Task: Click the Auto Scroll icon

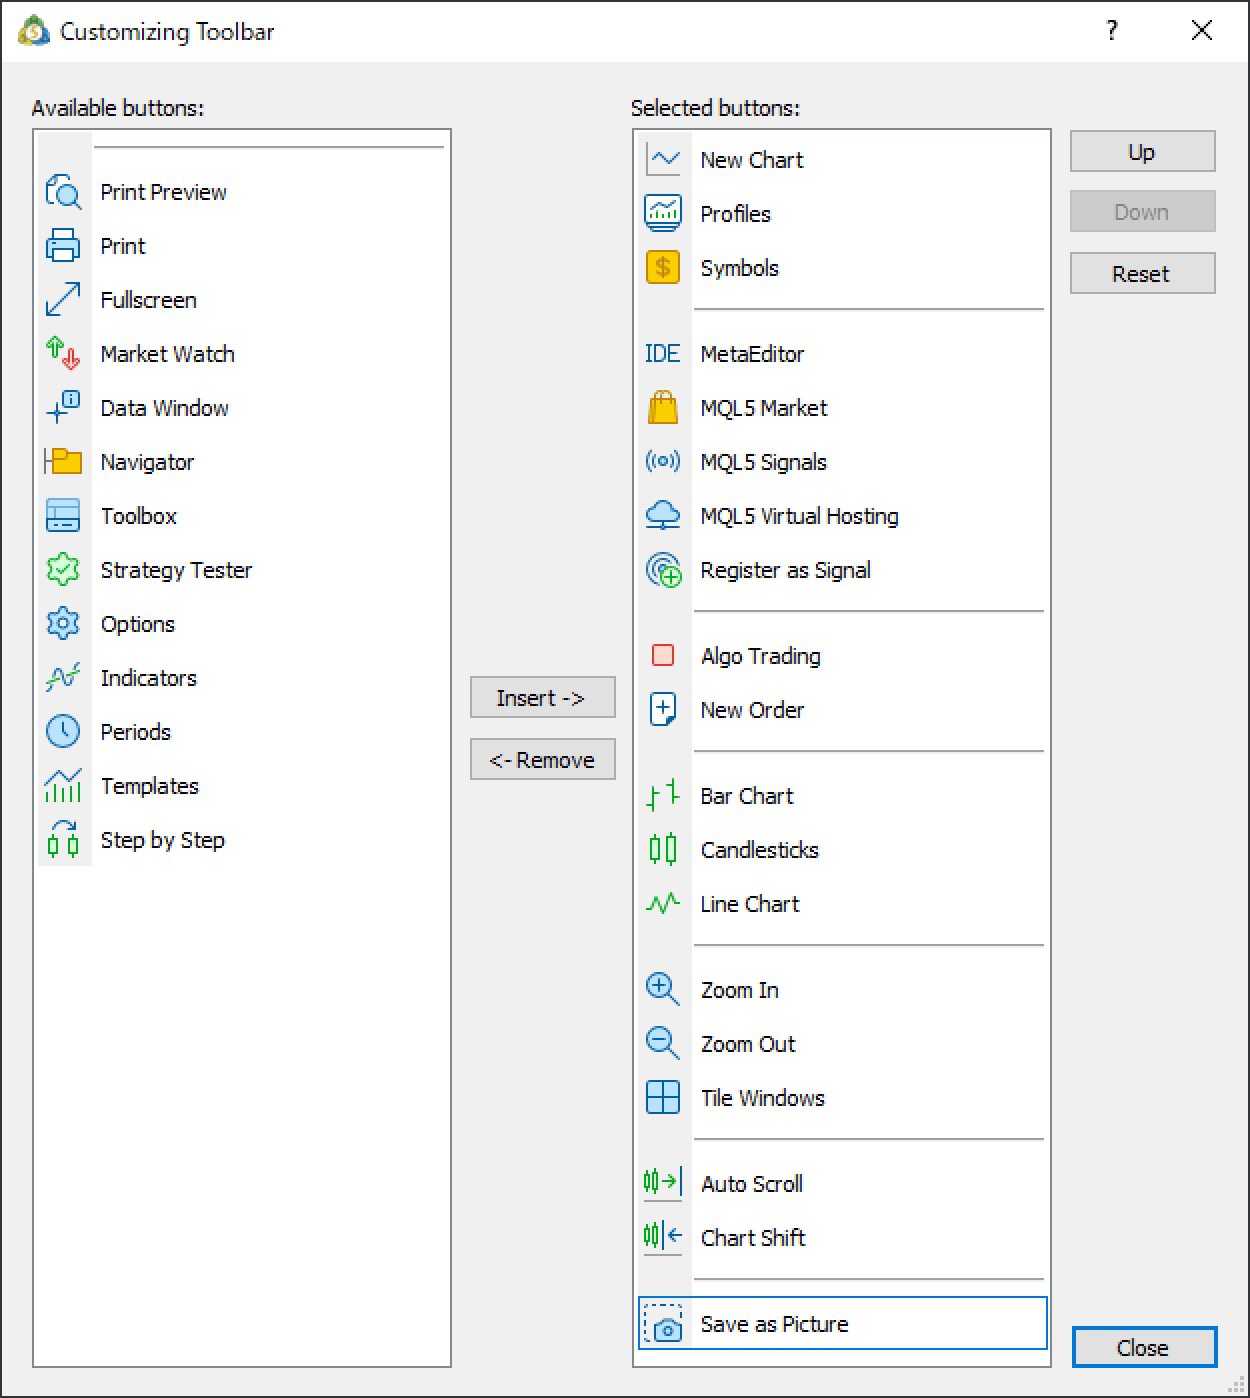Action: point(663,1184)
